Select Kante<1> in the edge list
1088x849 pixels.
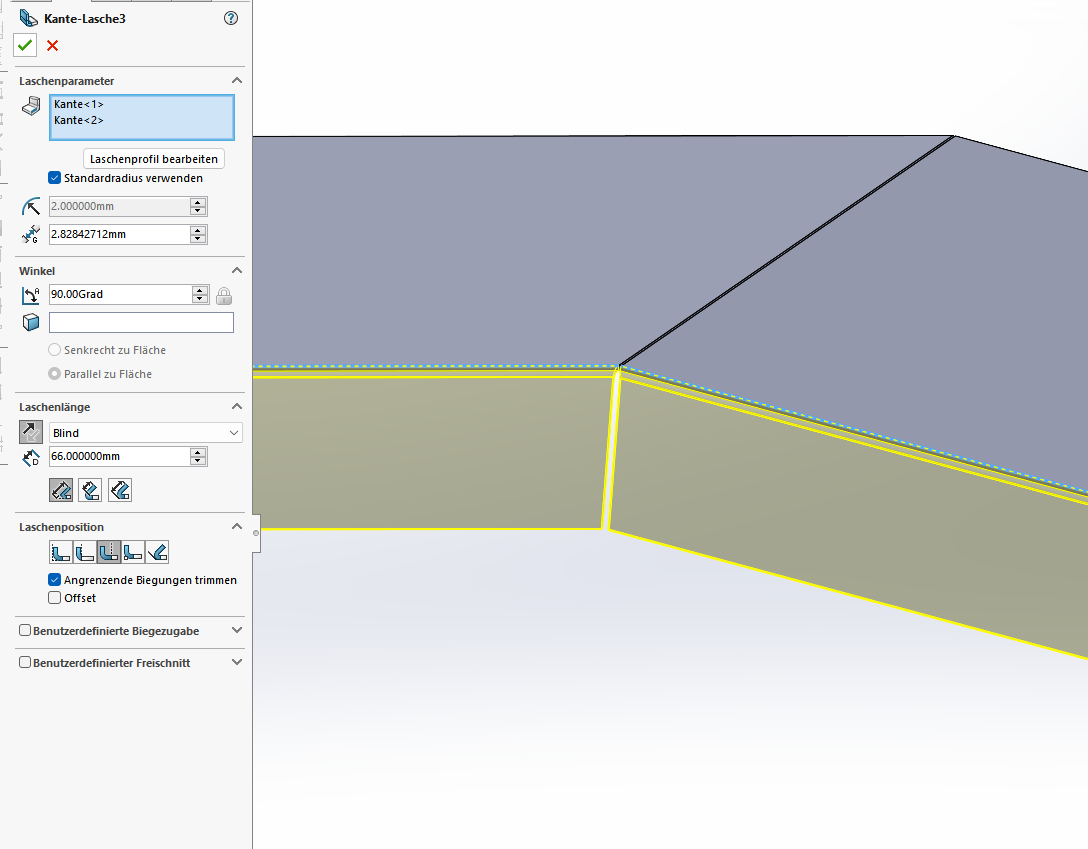(x=78, y=104)
